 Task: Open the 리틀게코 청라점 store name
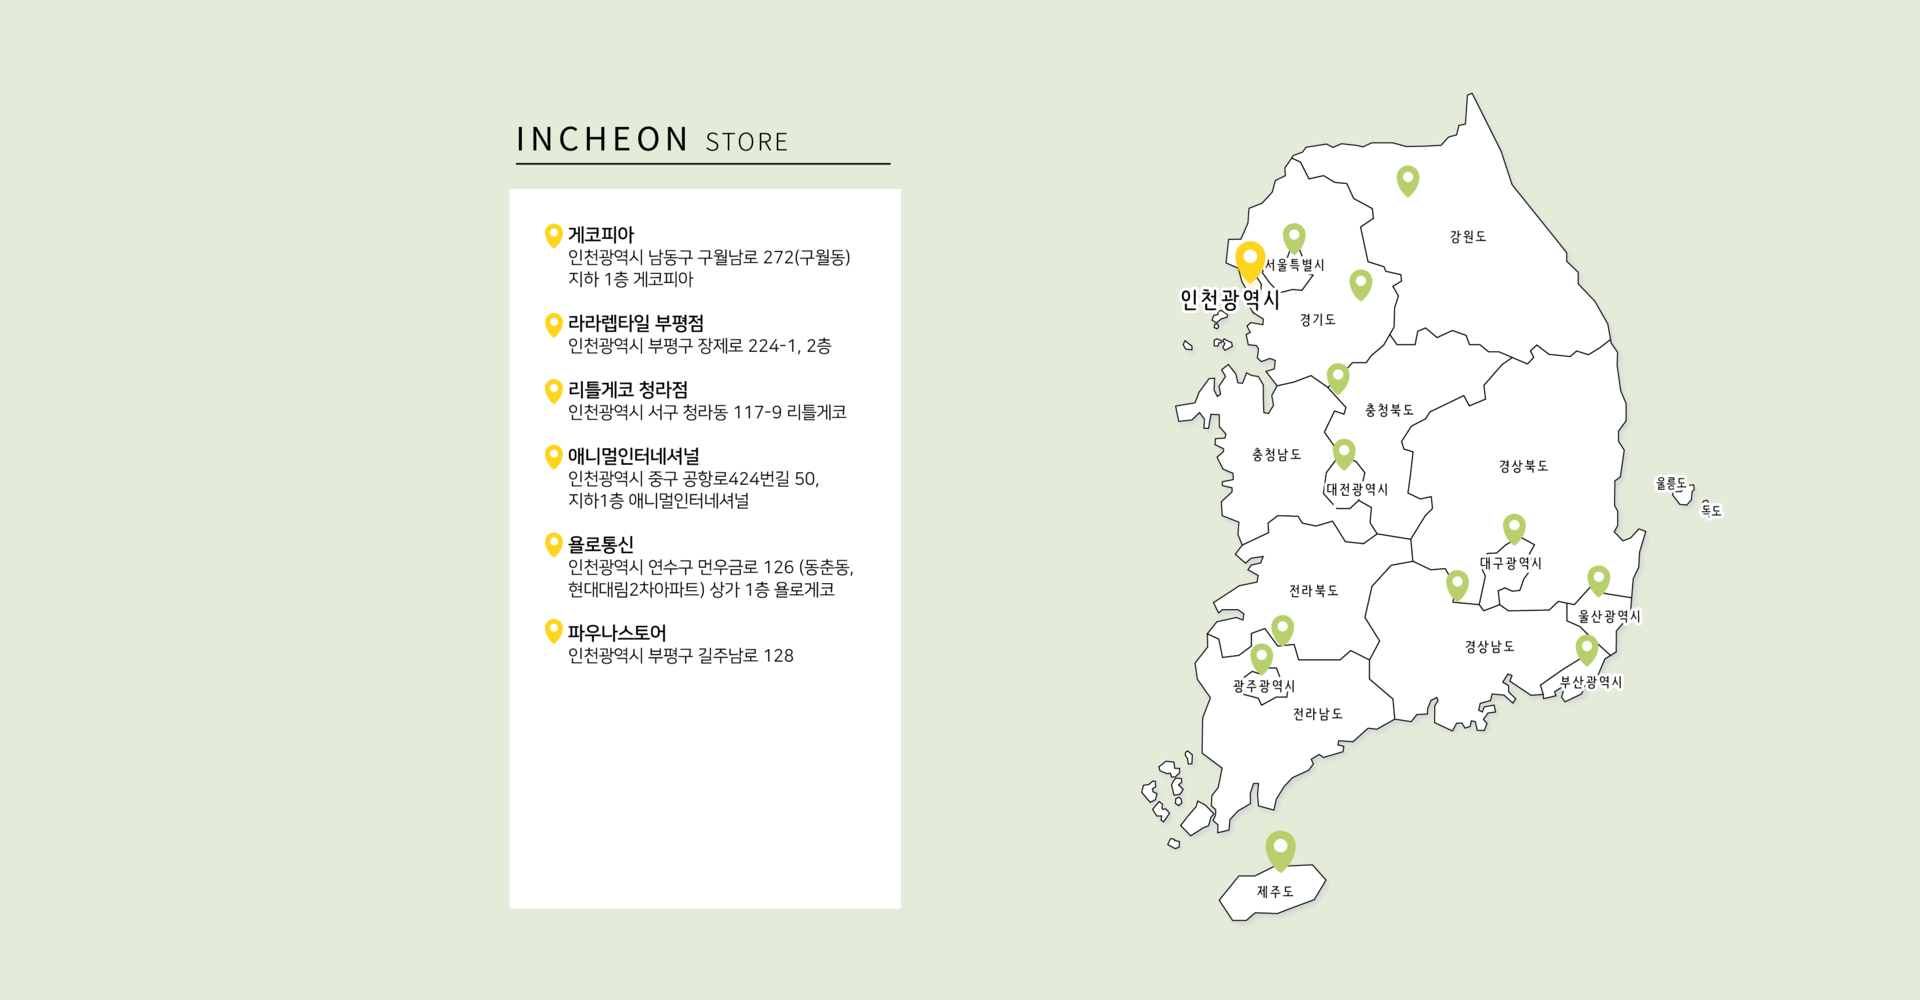pyautogui.click(x=628, y=389)
